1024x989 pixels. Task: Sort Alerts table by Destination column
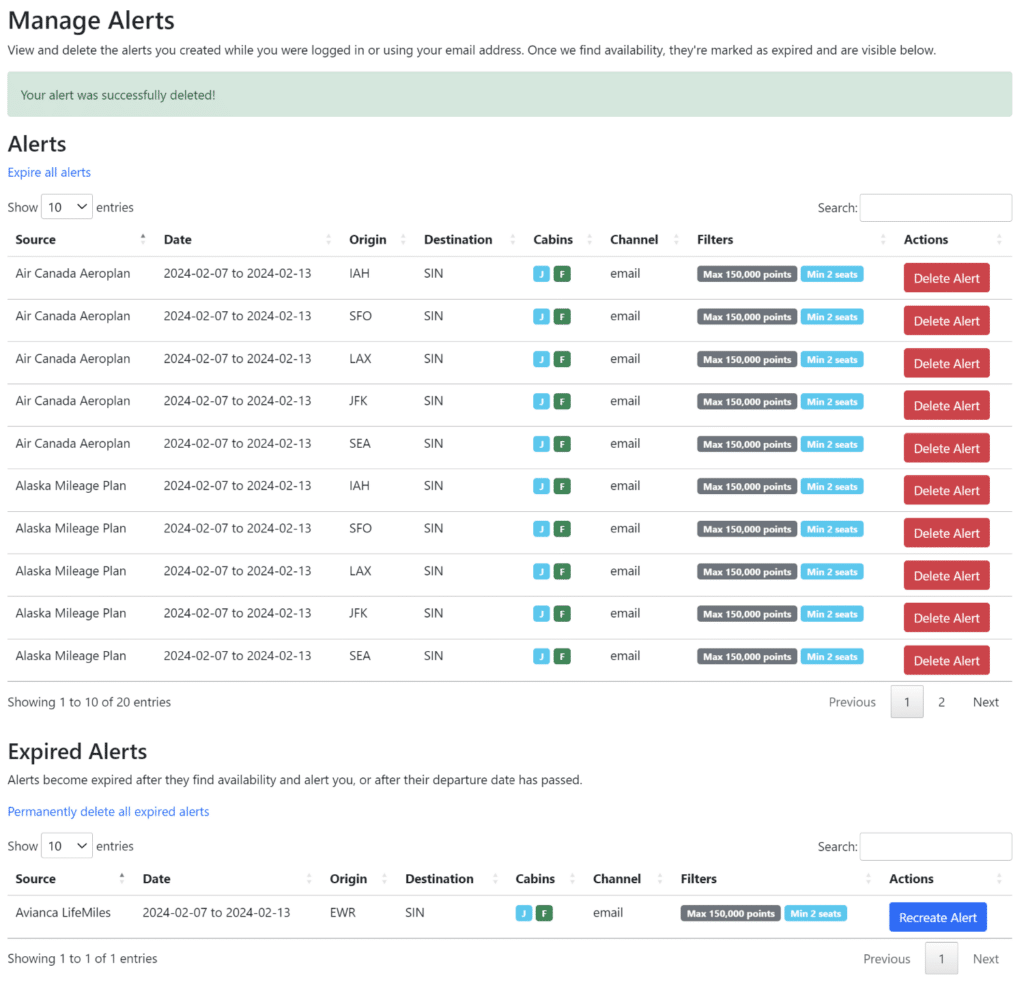[458, 240]
